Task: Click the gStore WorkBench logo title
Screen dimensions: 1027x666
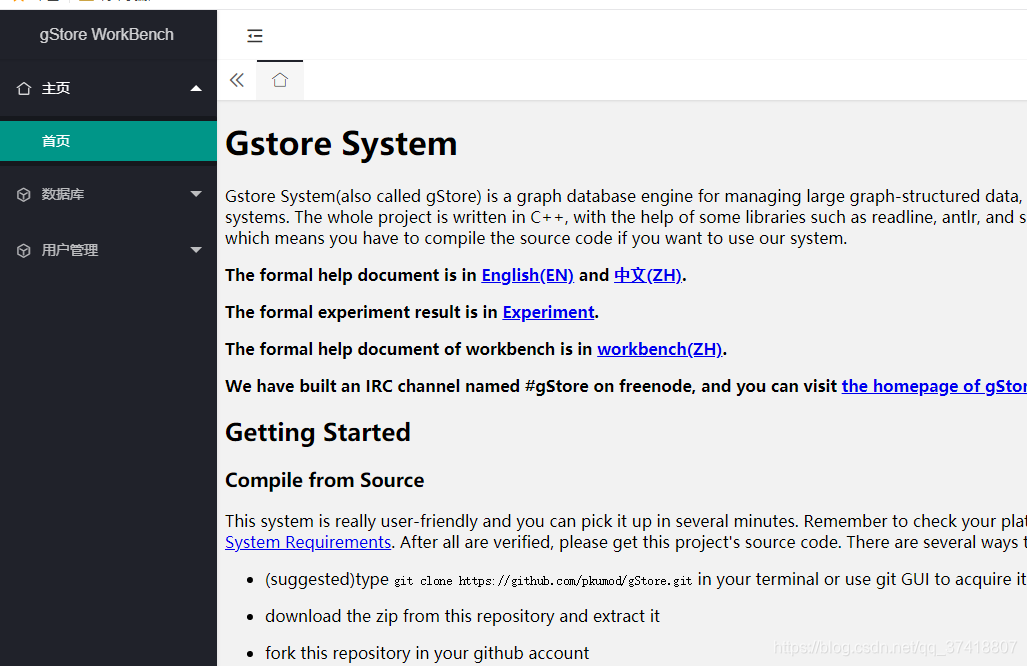Action: tap(107, 34)
